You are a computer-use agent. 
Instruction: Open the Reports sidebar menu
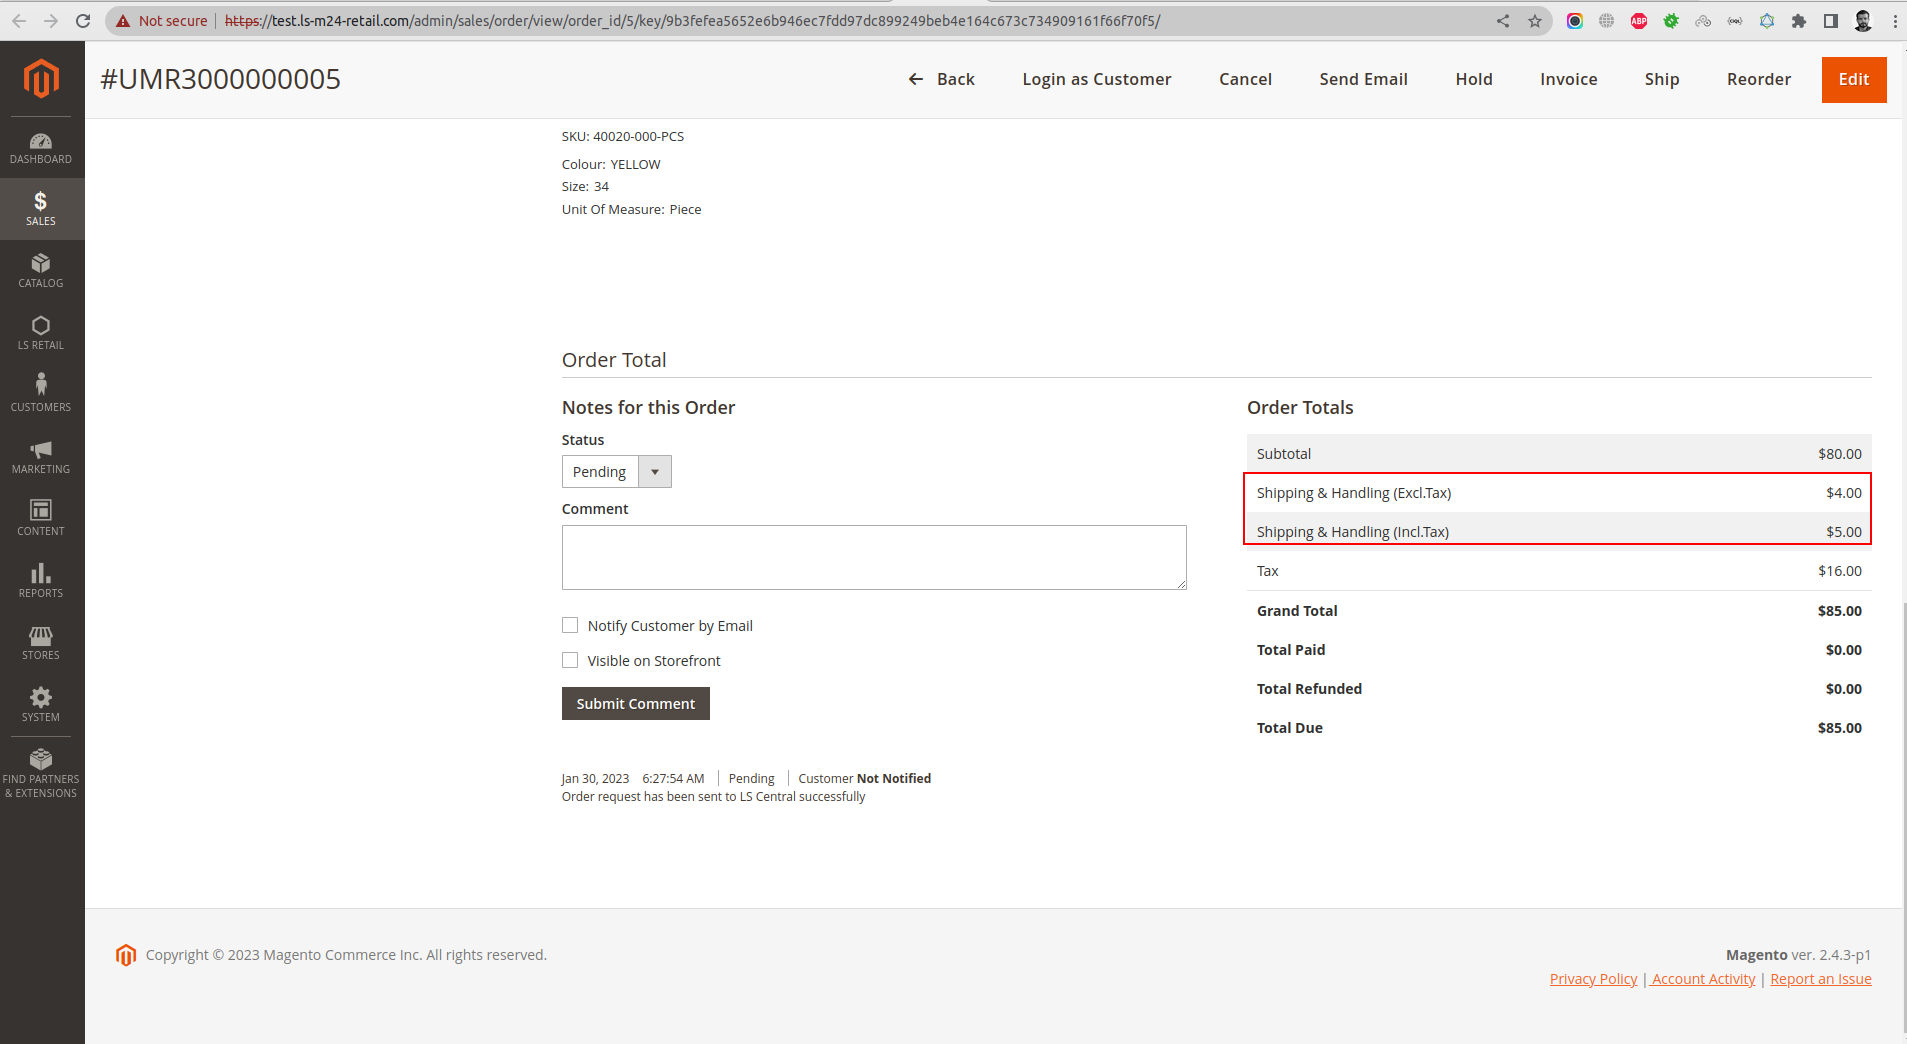[41, 580]
